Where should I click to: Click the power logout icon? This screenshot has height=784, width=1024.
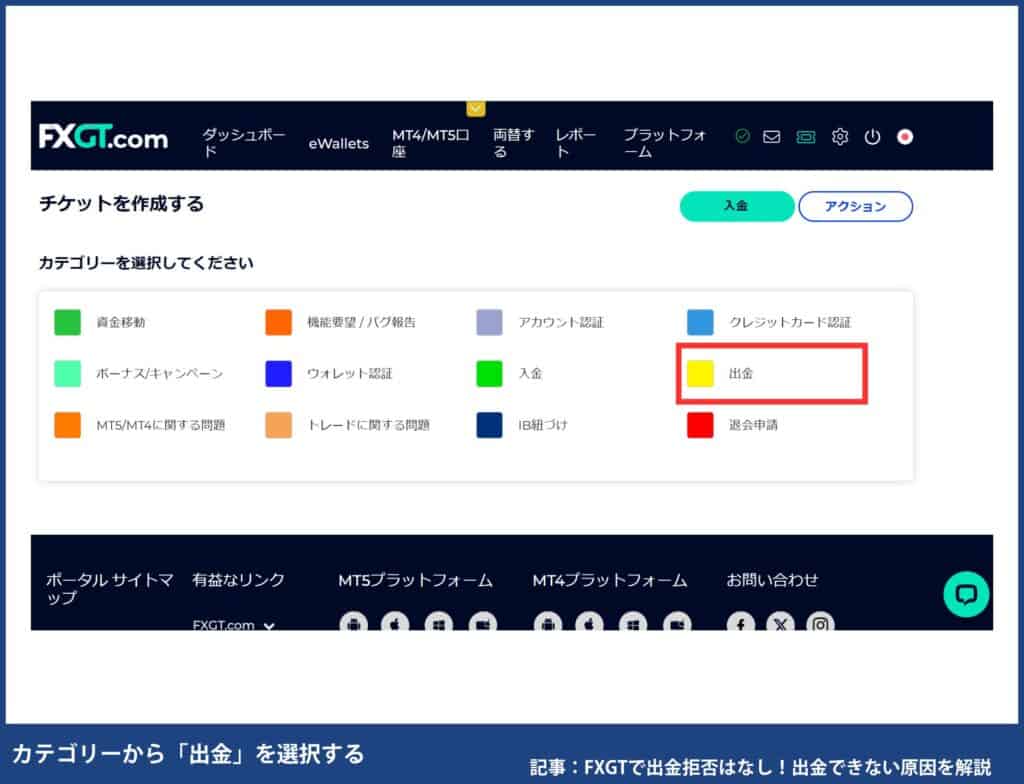pyautogui.click(x=872, y=137)
